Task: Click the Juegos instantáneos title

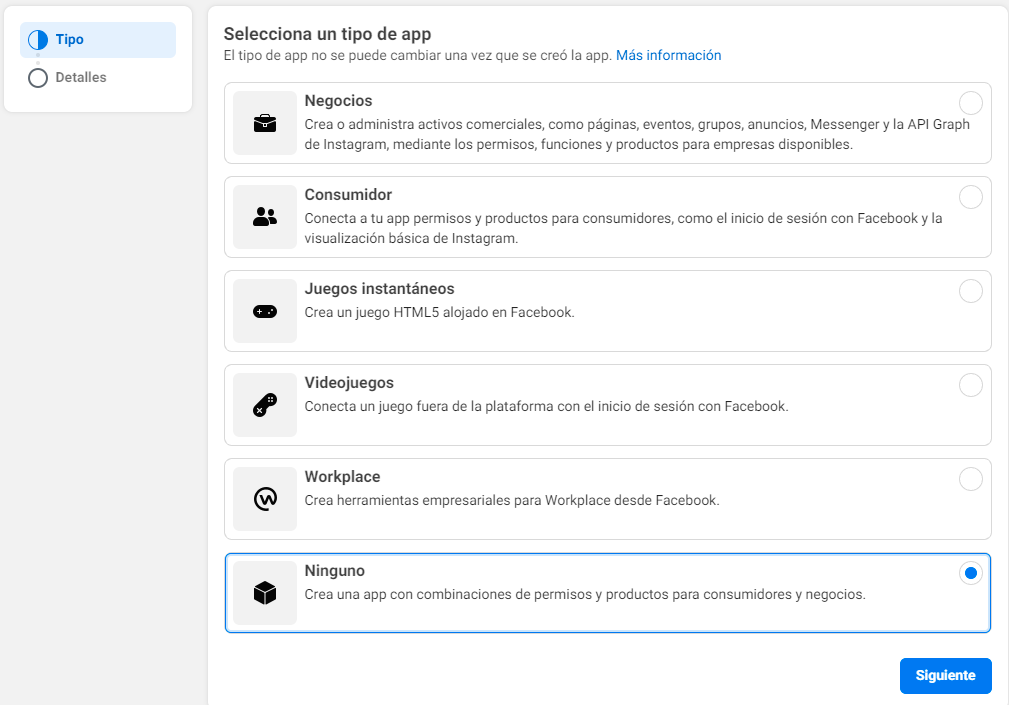Action: (x=380, y=289)
